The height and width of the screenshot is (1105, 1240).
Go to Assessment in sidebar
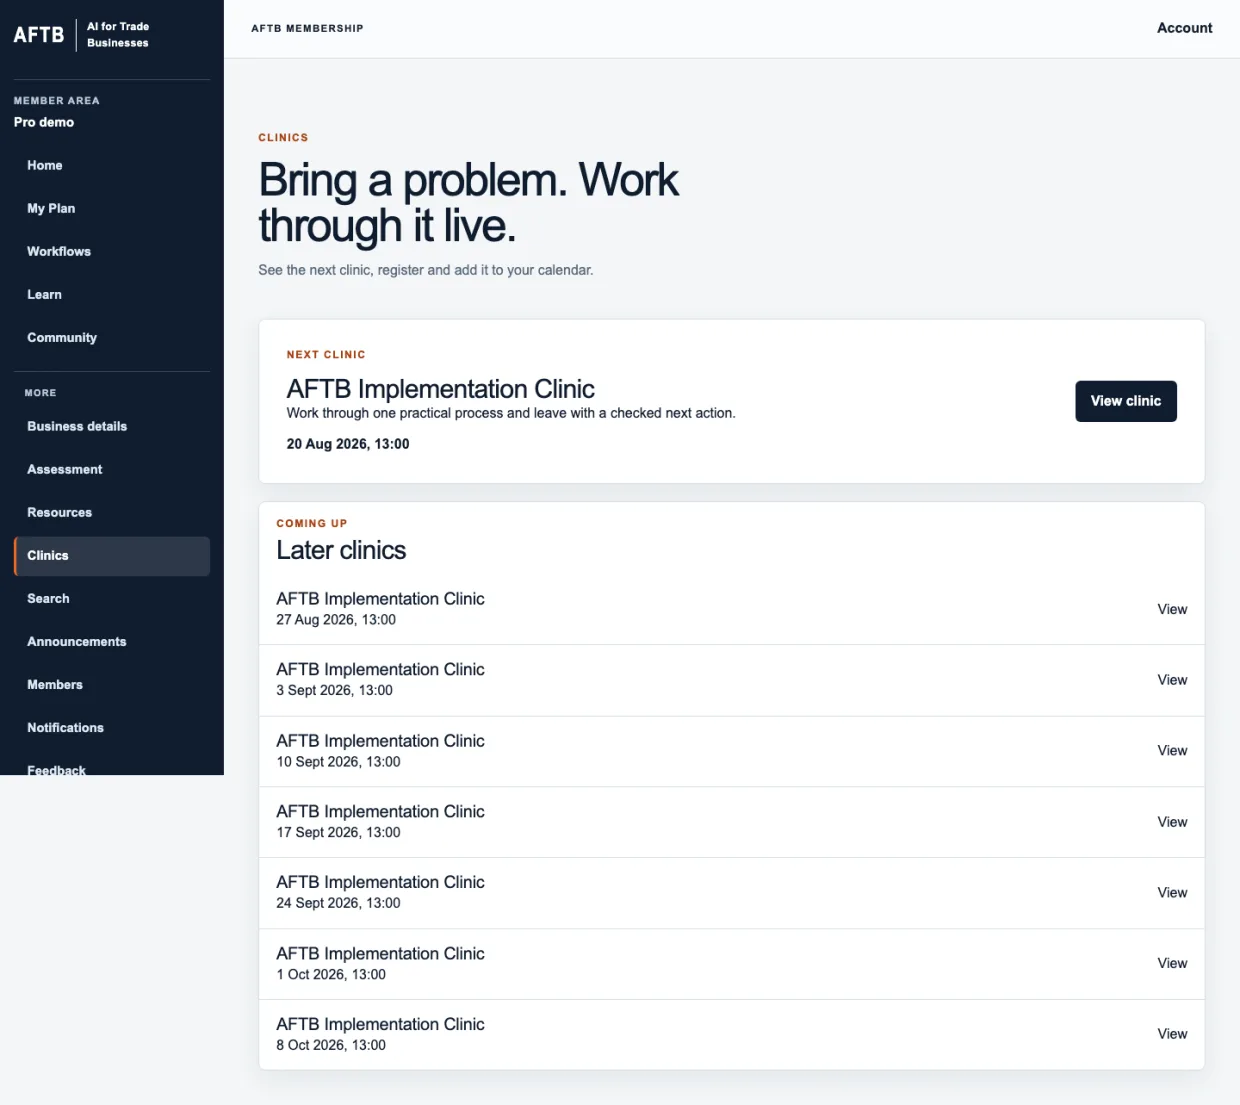(112, 469)
